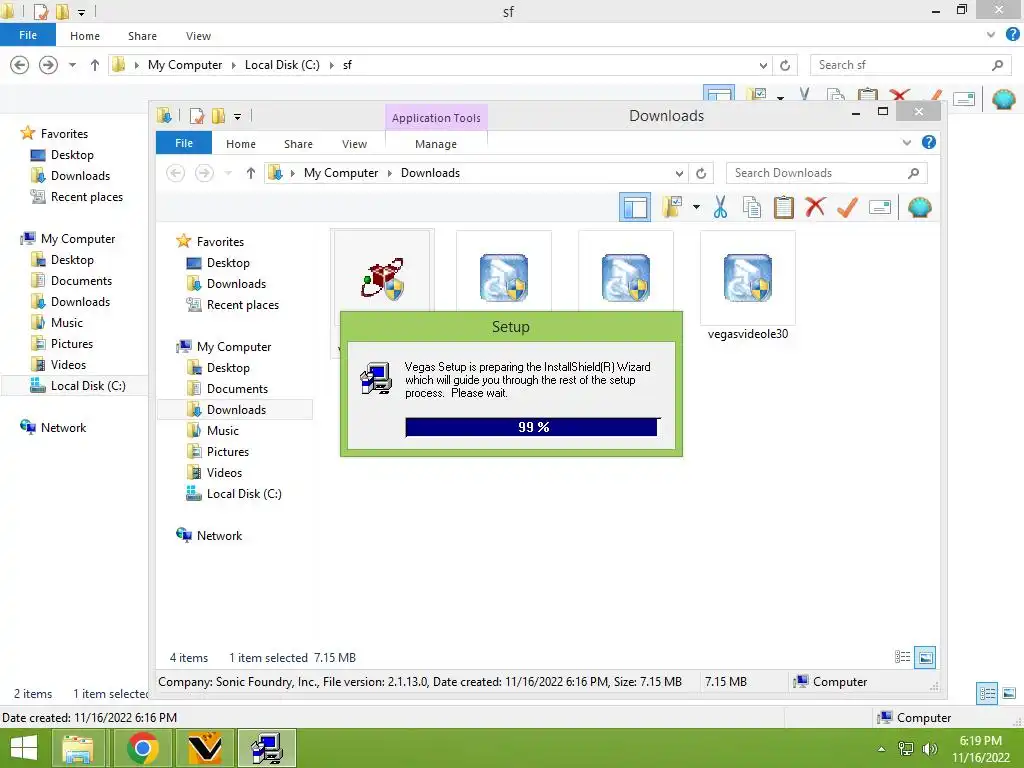Click the volume speaker icon in system tray

929,748
